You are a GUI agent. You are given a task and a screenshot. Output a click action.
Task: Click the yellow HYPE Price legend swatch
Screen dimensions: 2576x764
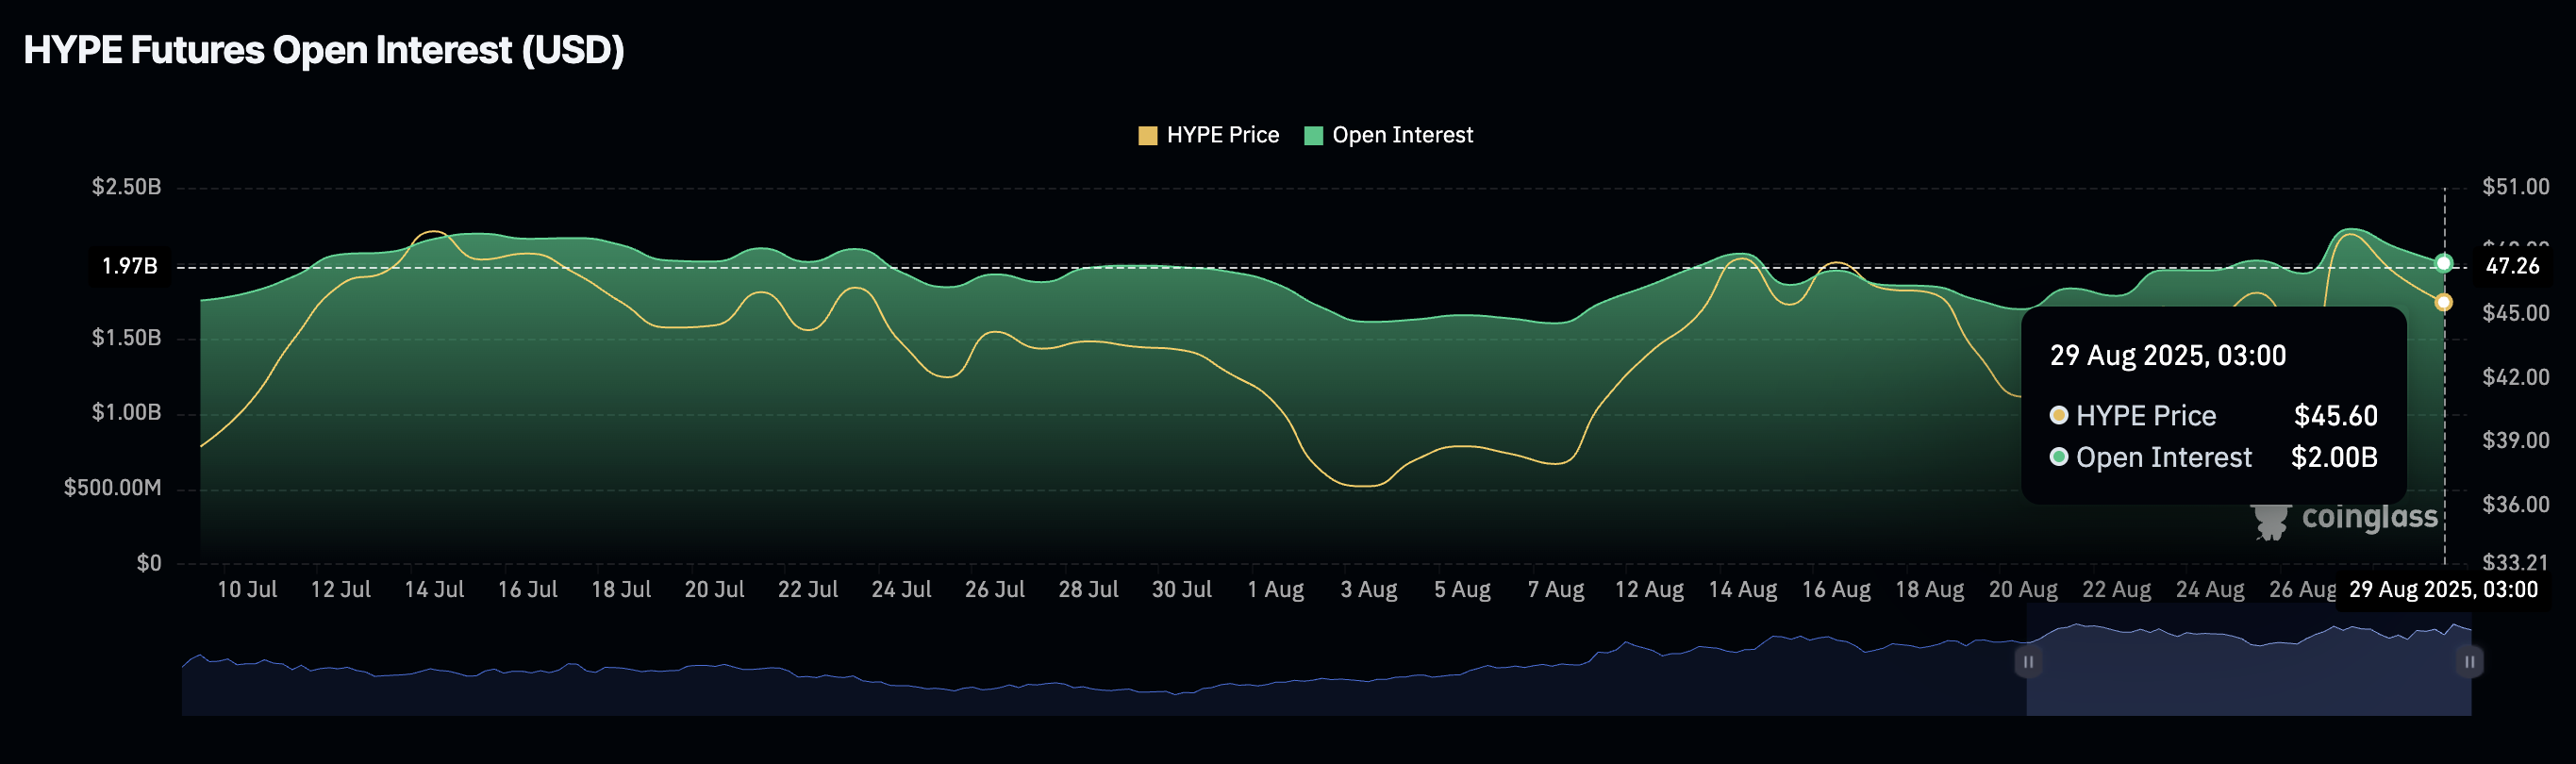(1147, 136)
